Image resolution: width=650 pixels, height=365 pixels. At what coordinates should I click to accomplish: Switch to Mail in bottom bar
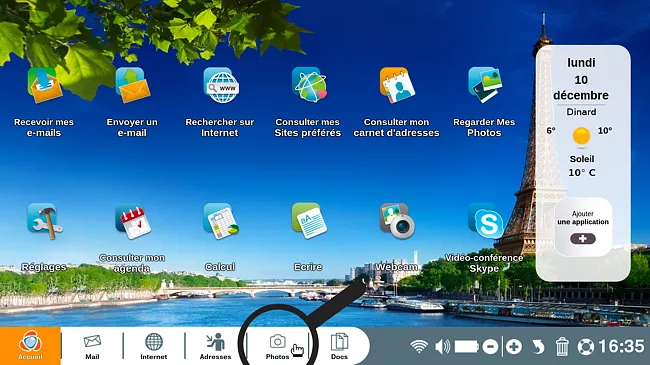pos(92,347)
